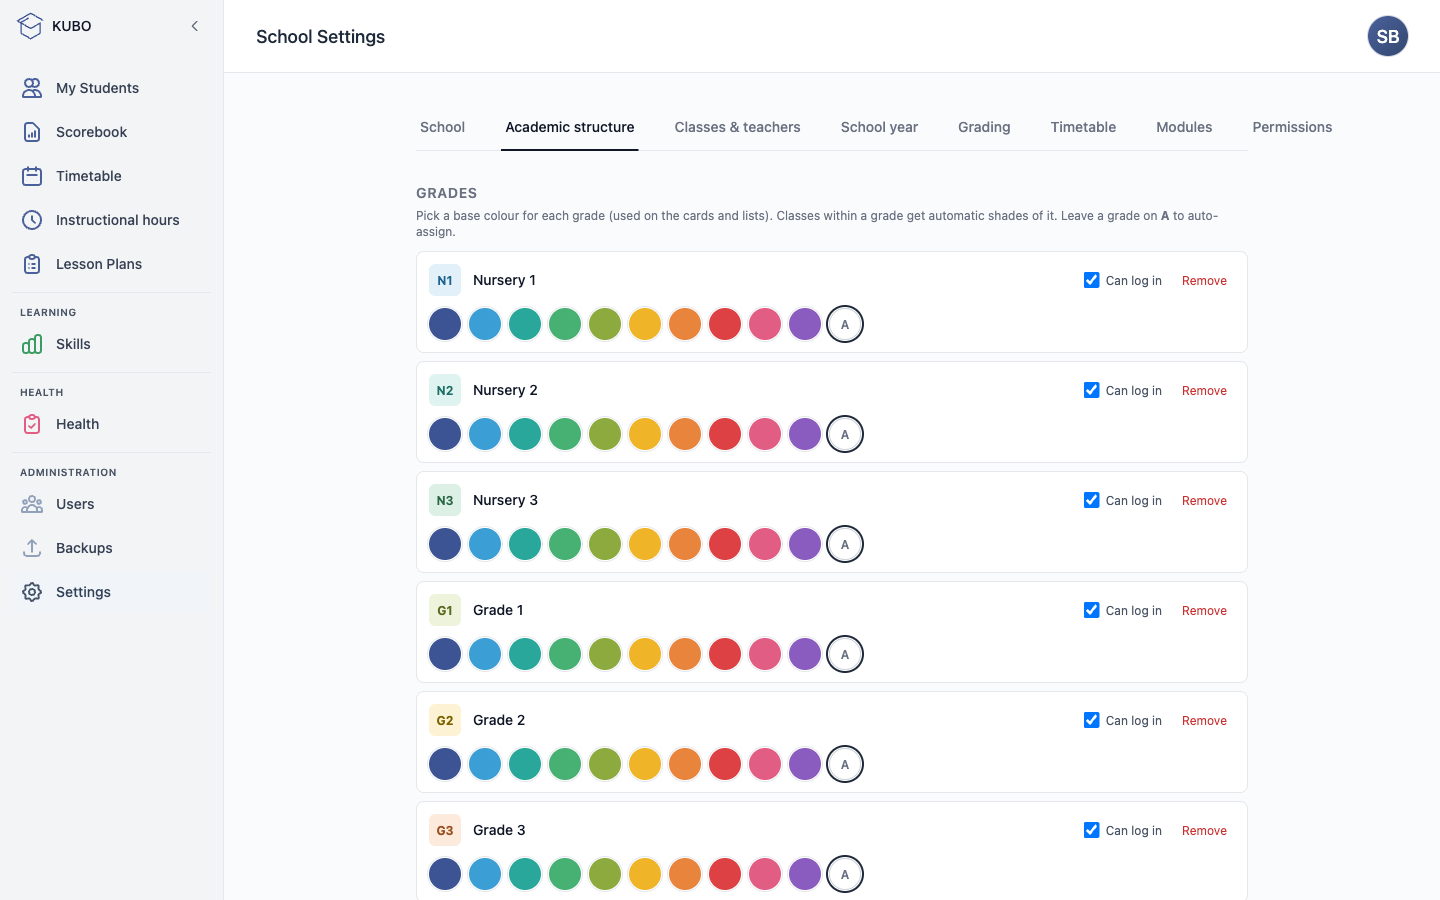Viewport: 1440px width, 900px height.
Task: Select the Timetable calendar icon in sidebar
Action: [x=32, y=176]
